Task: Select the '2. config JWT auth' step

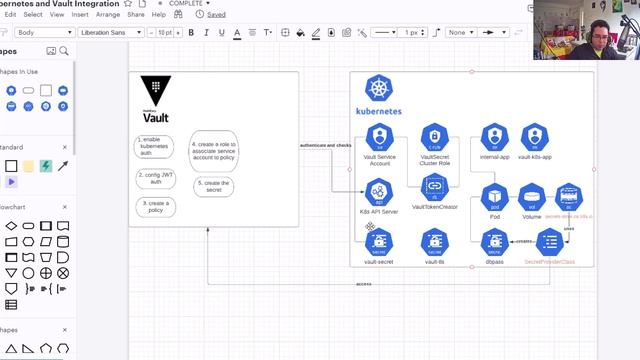Action: [156, 178]
